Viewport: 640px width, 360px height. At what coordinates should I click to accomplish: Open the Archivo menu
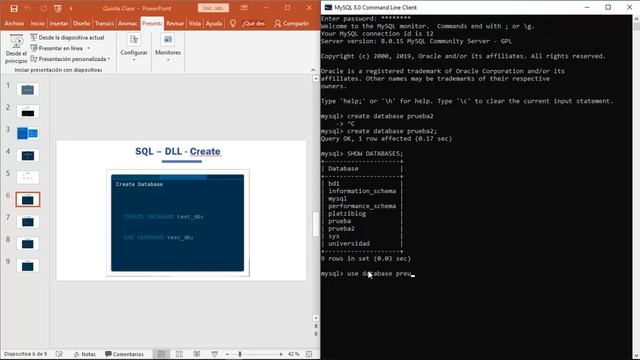[14, 24]
